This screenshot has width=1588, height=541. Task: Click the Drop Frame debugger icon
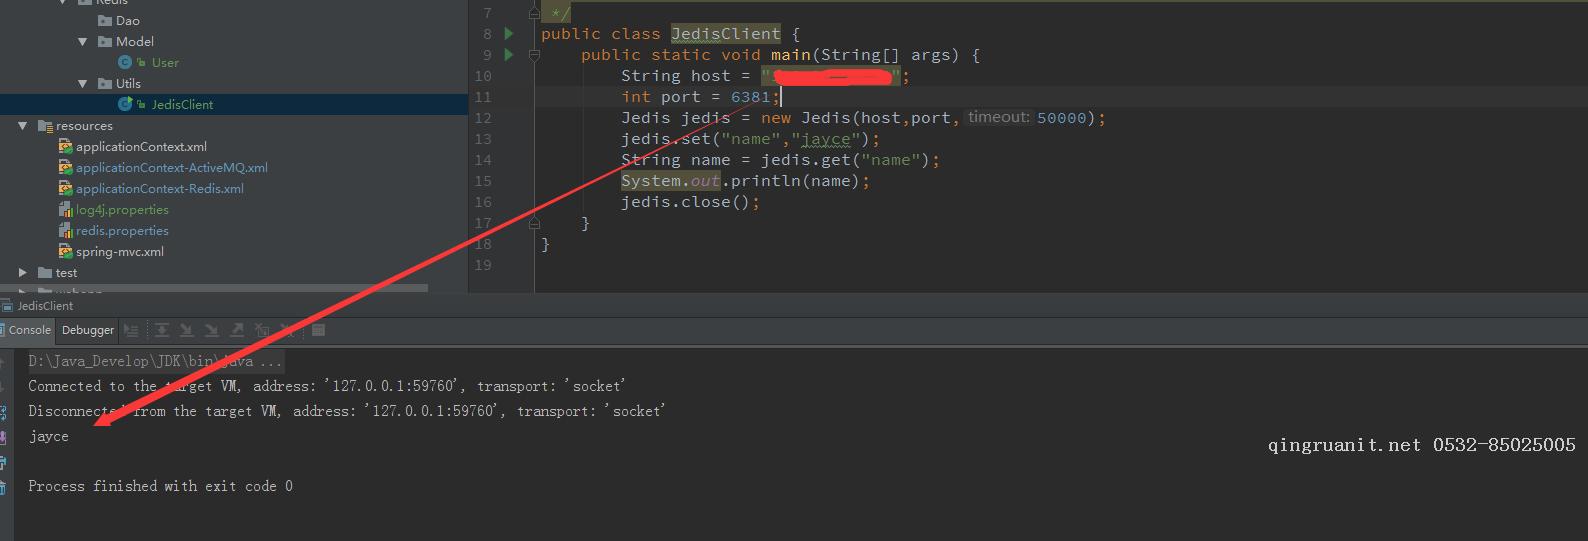[261, 330]
